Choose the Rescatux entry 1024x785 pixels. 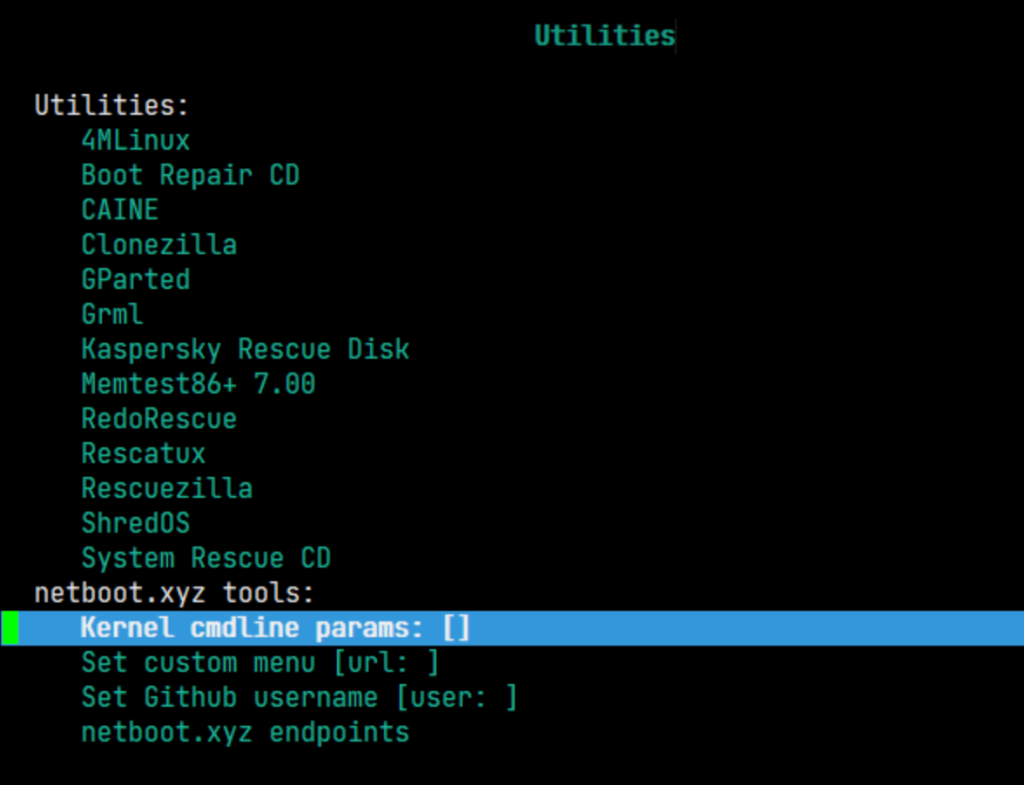[x=143, y=453]
